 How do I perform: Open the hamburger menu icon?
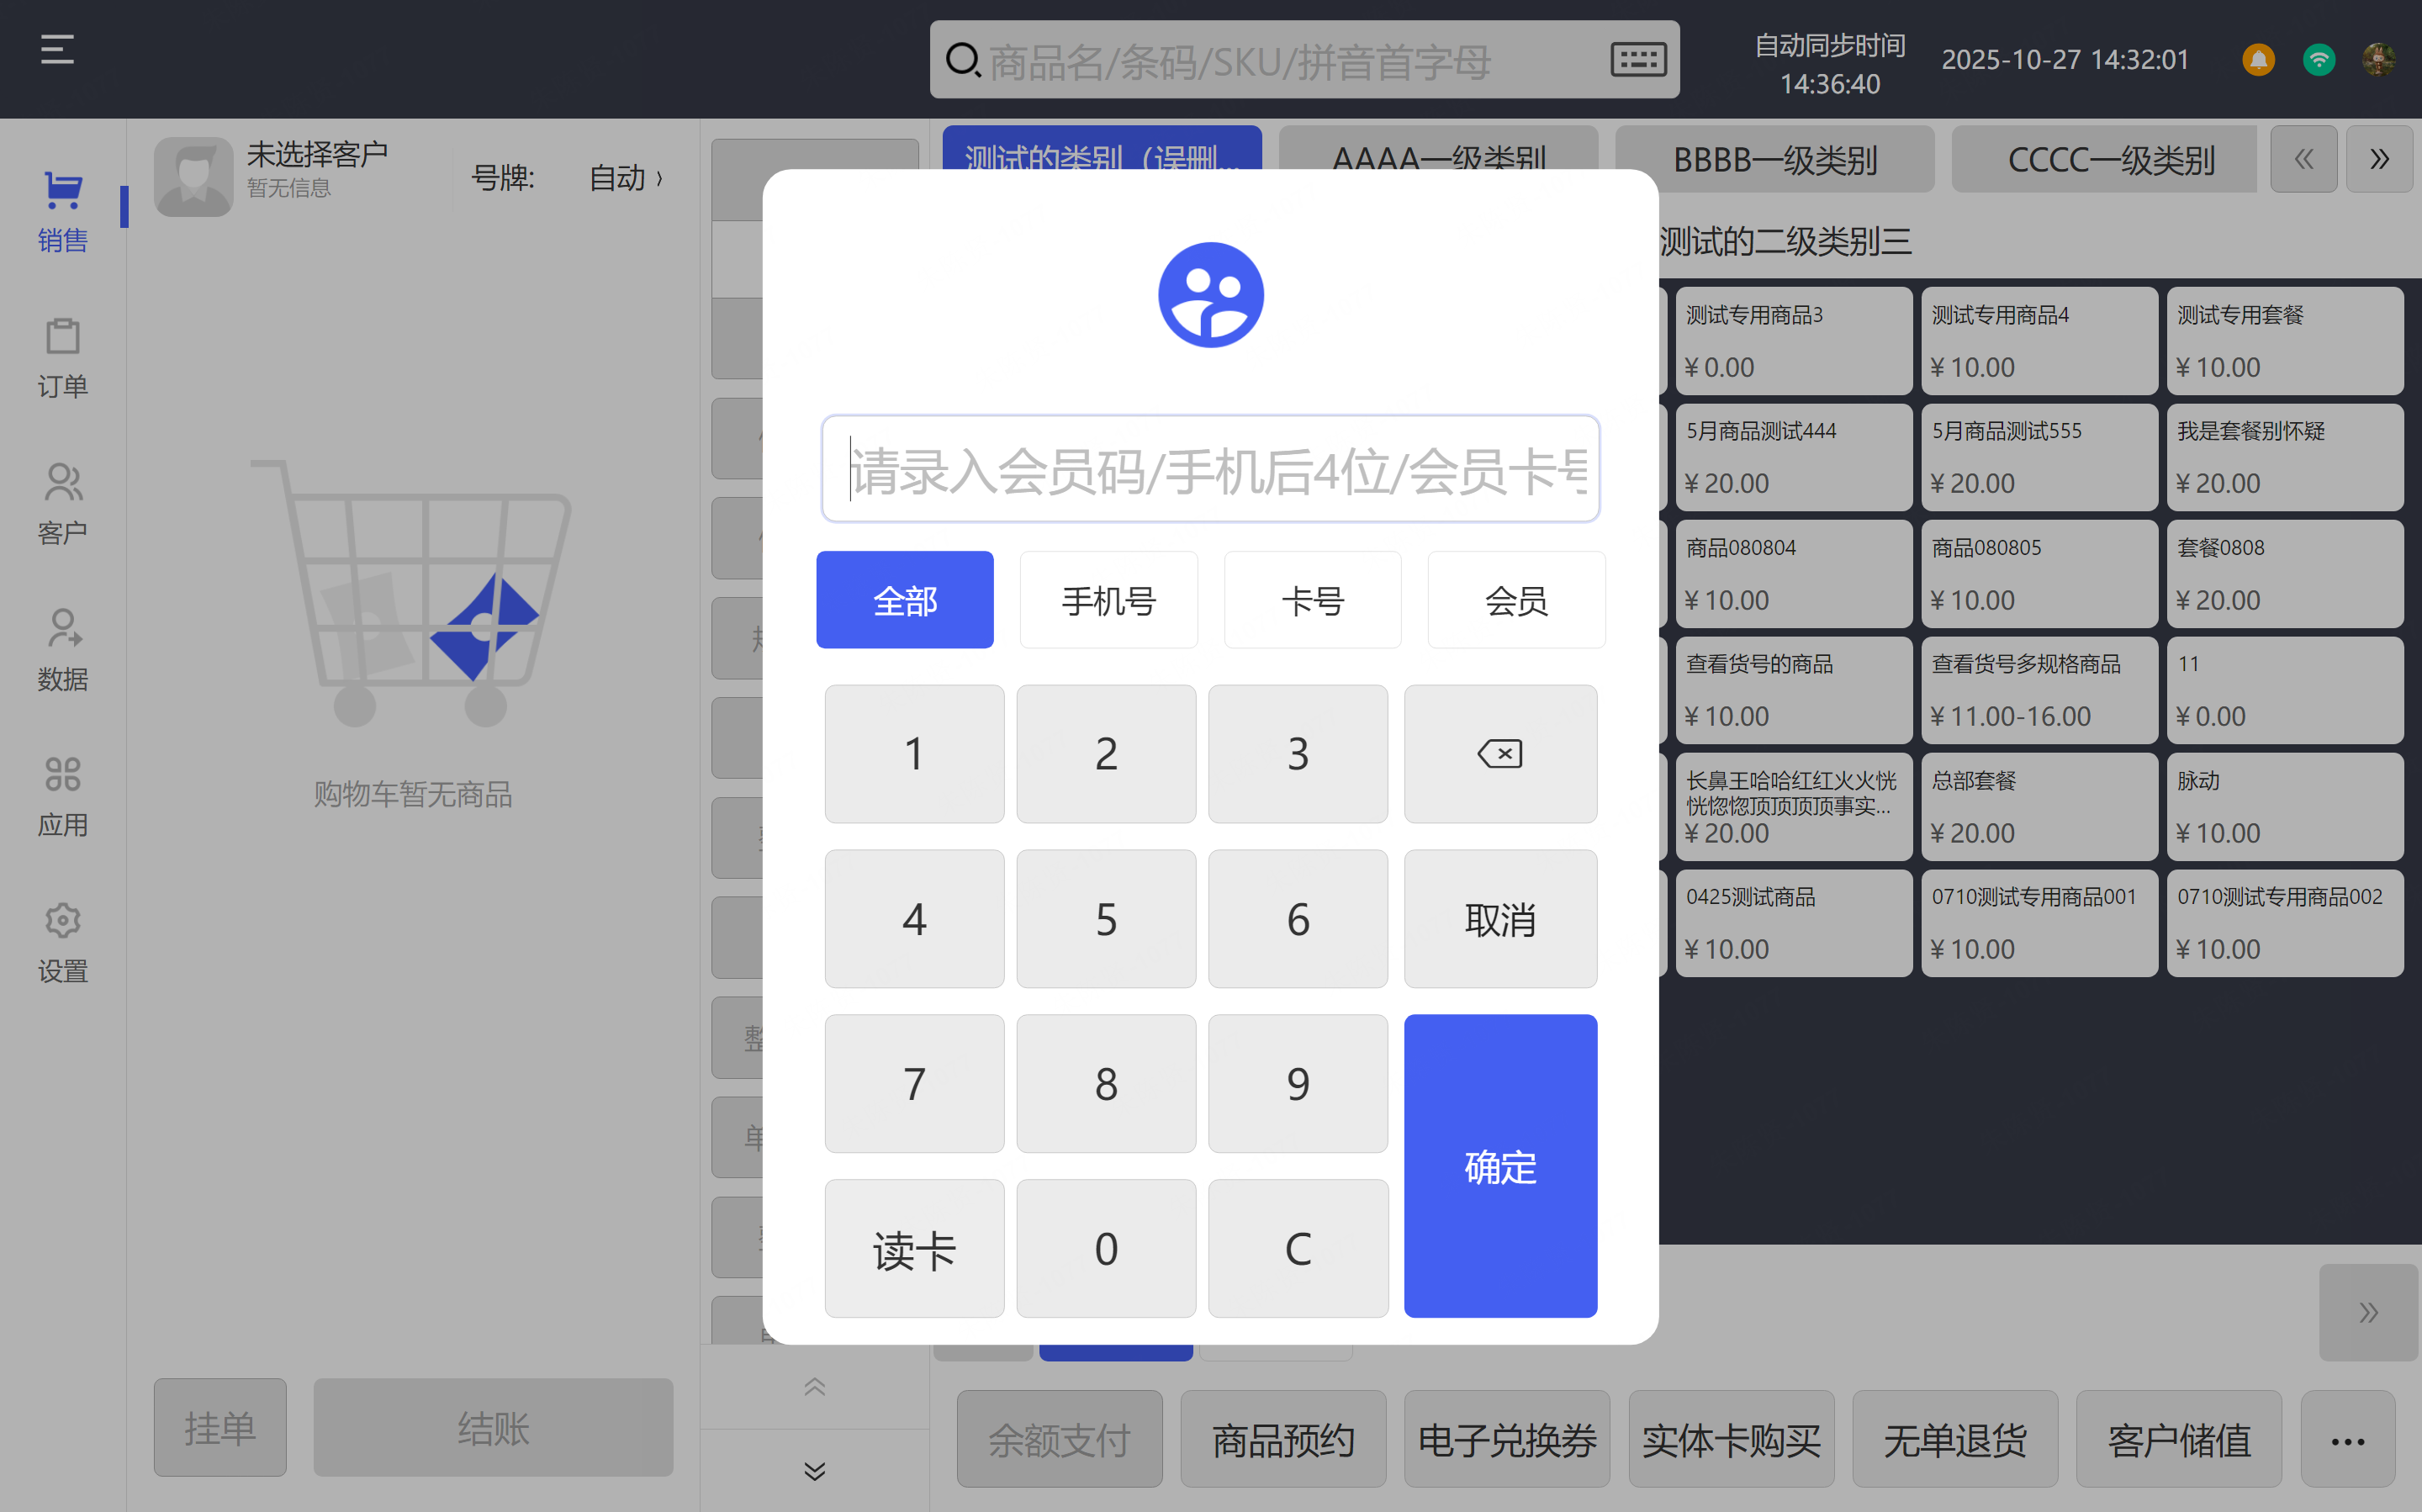coord(57,49)
